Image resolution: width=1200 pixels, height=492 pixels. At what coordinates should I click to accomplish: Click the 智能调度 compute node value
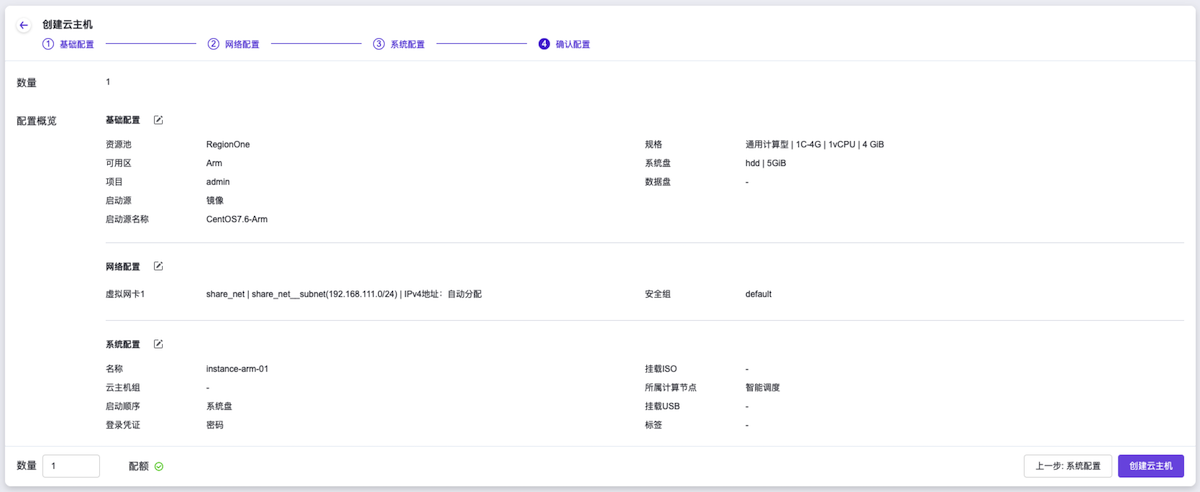pyautogui.click(x=762, y=388)
